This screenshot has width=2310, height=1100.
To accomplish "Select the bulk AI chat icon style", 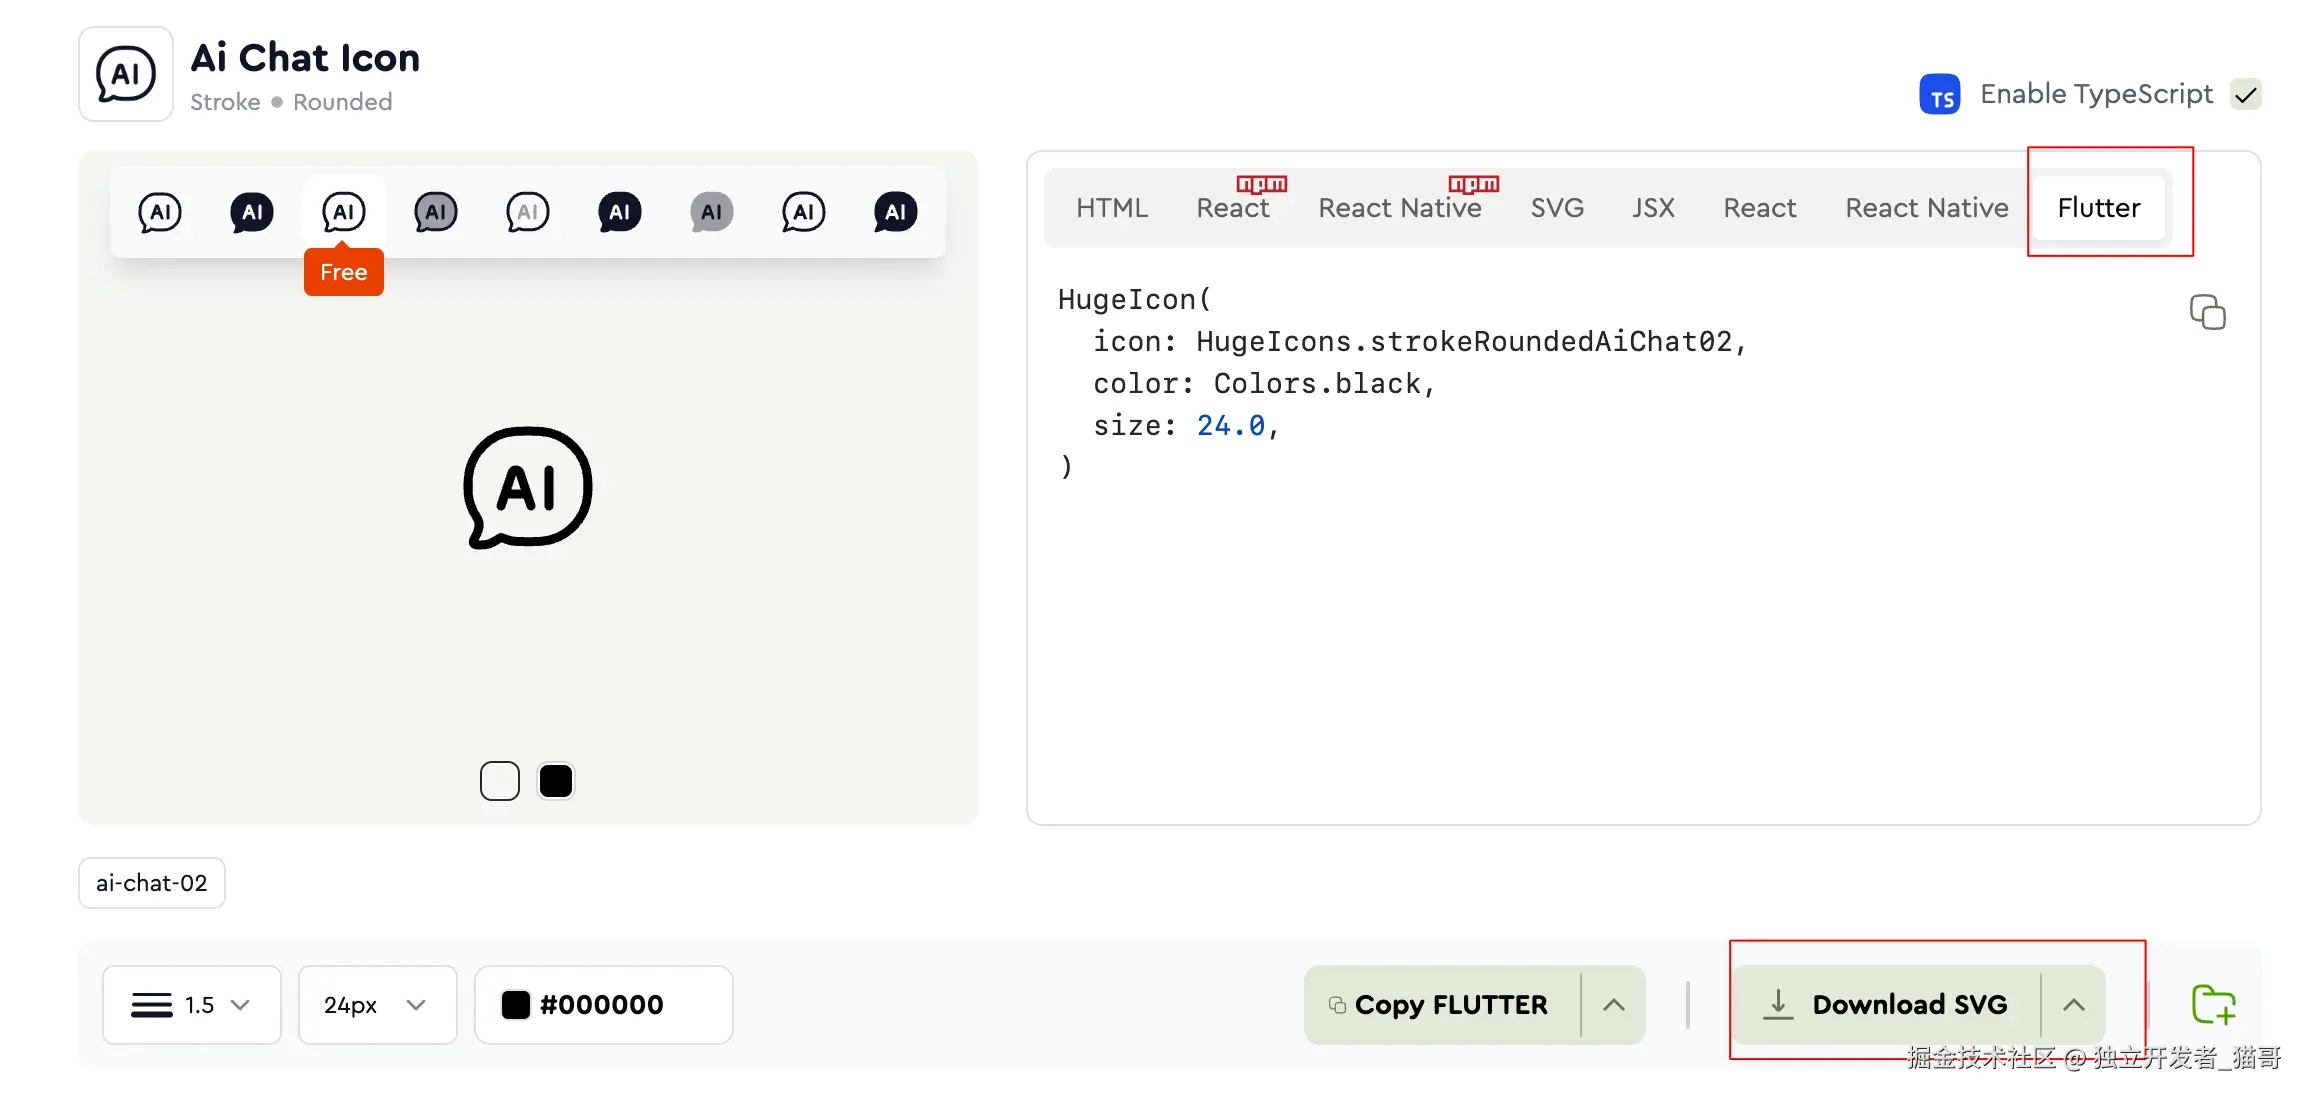I will pyautogui.click(x=711, y=211).
